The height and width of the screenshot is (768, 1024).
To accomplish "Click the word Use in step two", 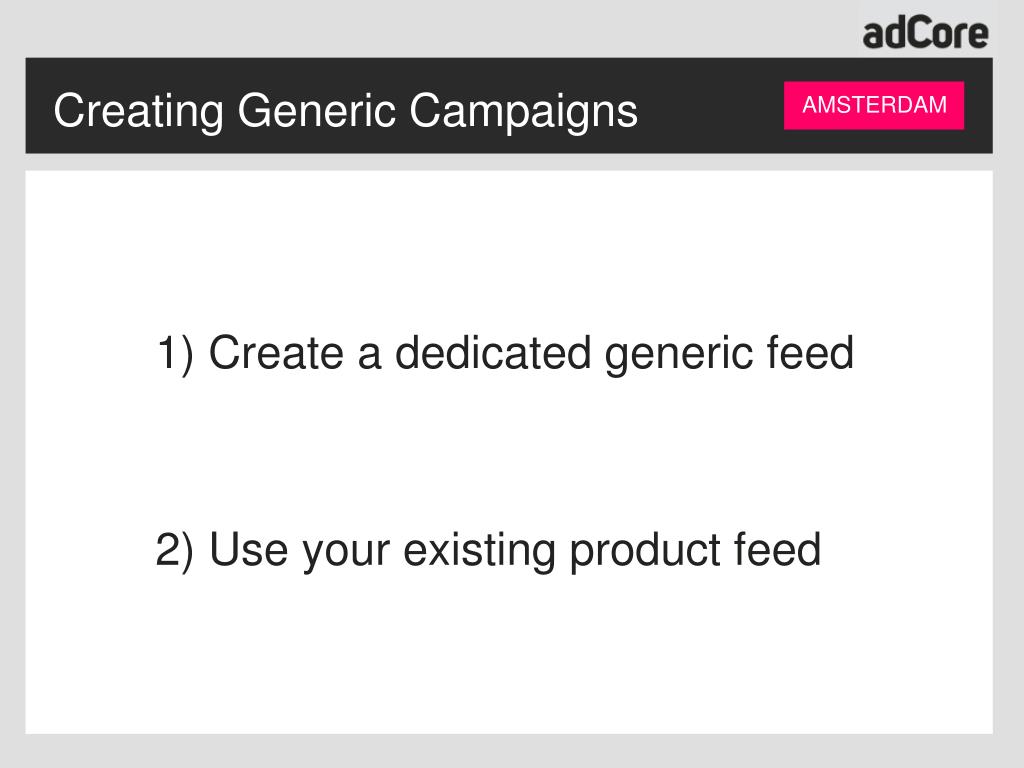I will (x=248, y=549).
